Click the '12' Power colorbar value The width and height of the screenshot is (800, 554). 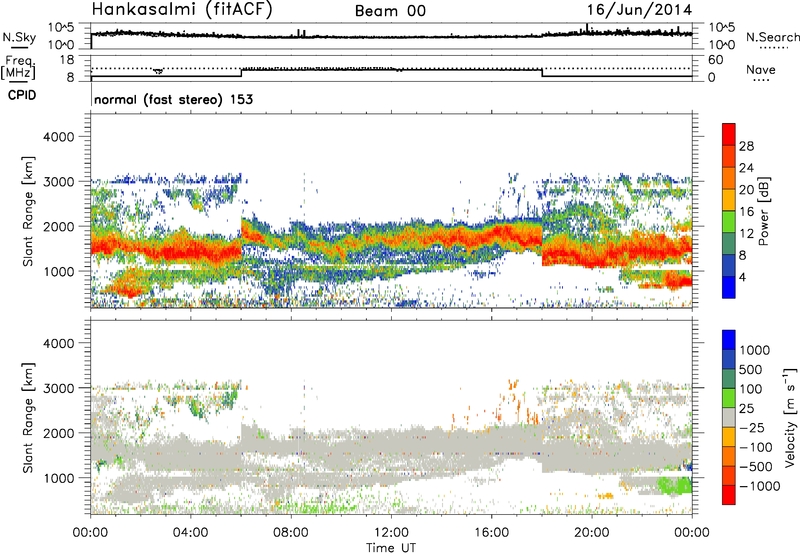pos(746,233)
